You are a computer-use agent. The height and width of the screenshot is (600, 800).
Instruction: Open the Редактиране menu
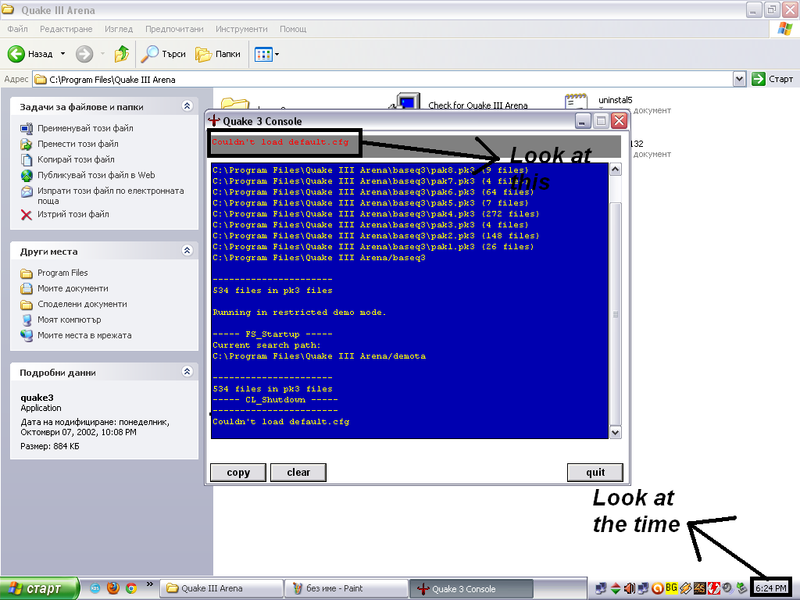(x=66, y=29)
